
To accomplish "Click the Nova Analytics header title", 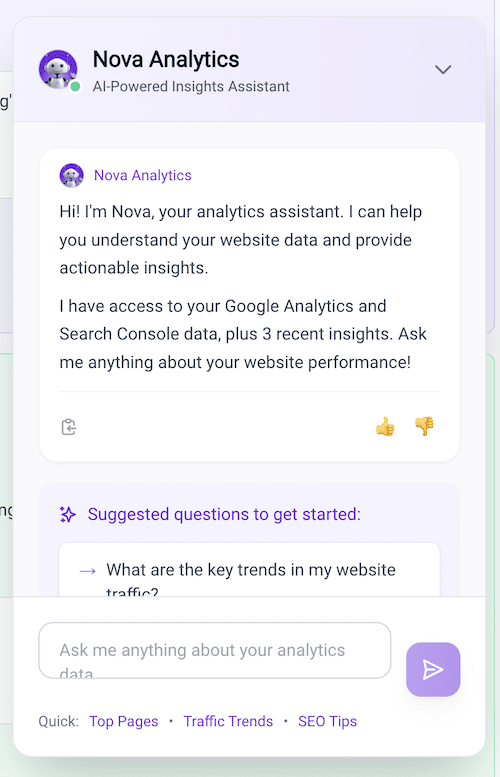I will pyautogui.click(x=166, y=59).
